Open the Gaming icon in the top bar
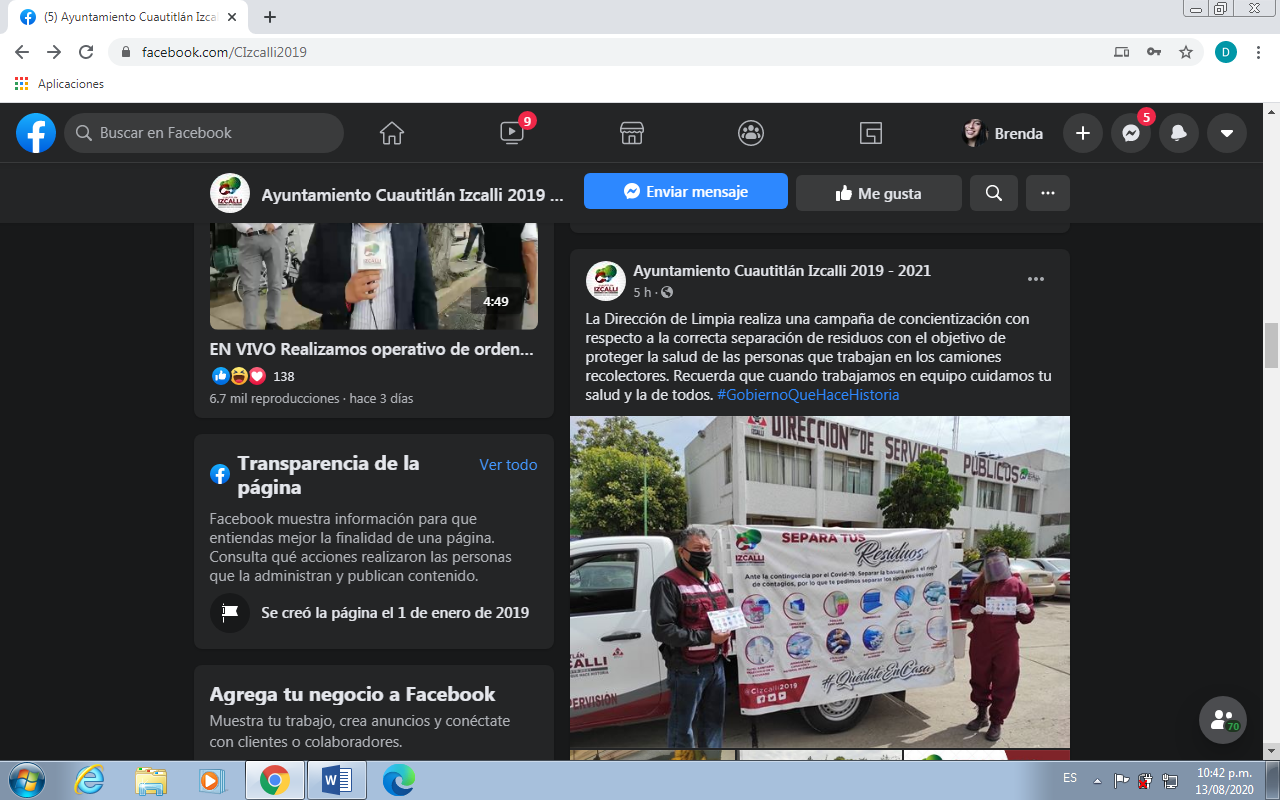 [870, 133]
